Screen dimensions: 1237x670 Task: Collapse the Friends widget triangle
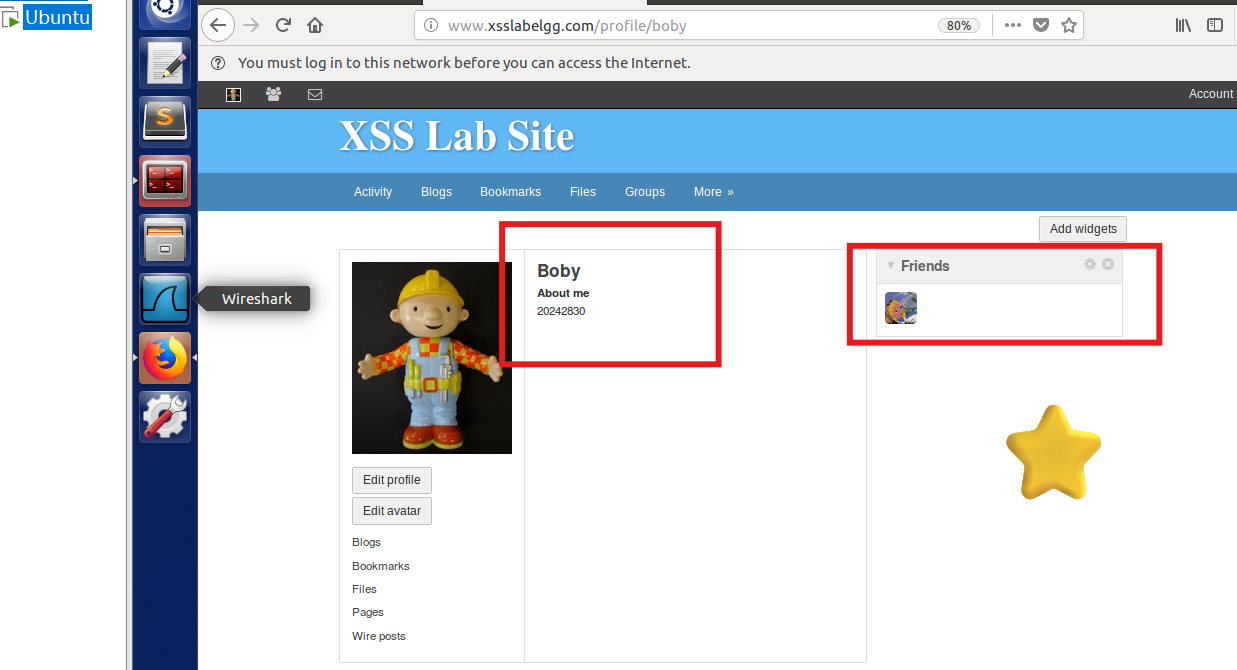(x=891, y=265)
